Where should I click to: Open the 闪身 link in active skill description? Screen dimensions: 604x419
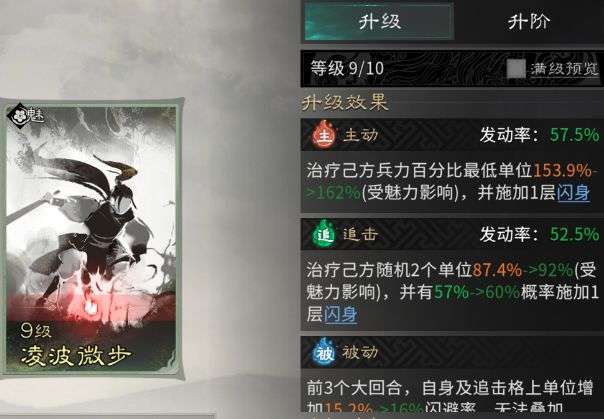click(573, 192)
